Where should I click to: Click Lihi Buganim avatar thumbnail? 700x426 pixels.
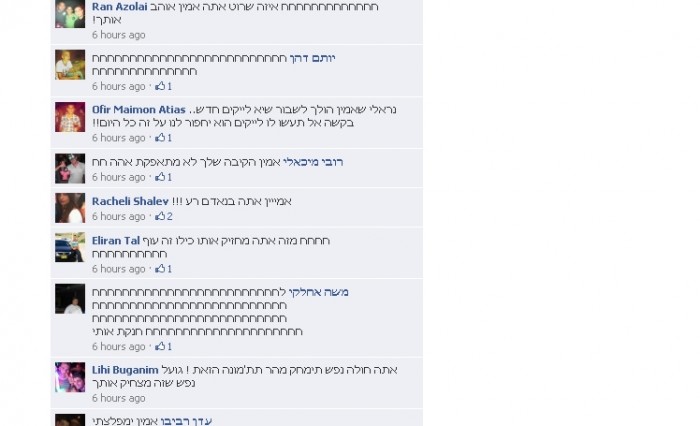pyautogui.click(x=70, y=377)
